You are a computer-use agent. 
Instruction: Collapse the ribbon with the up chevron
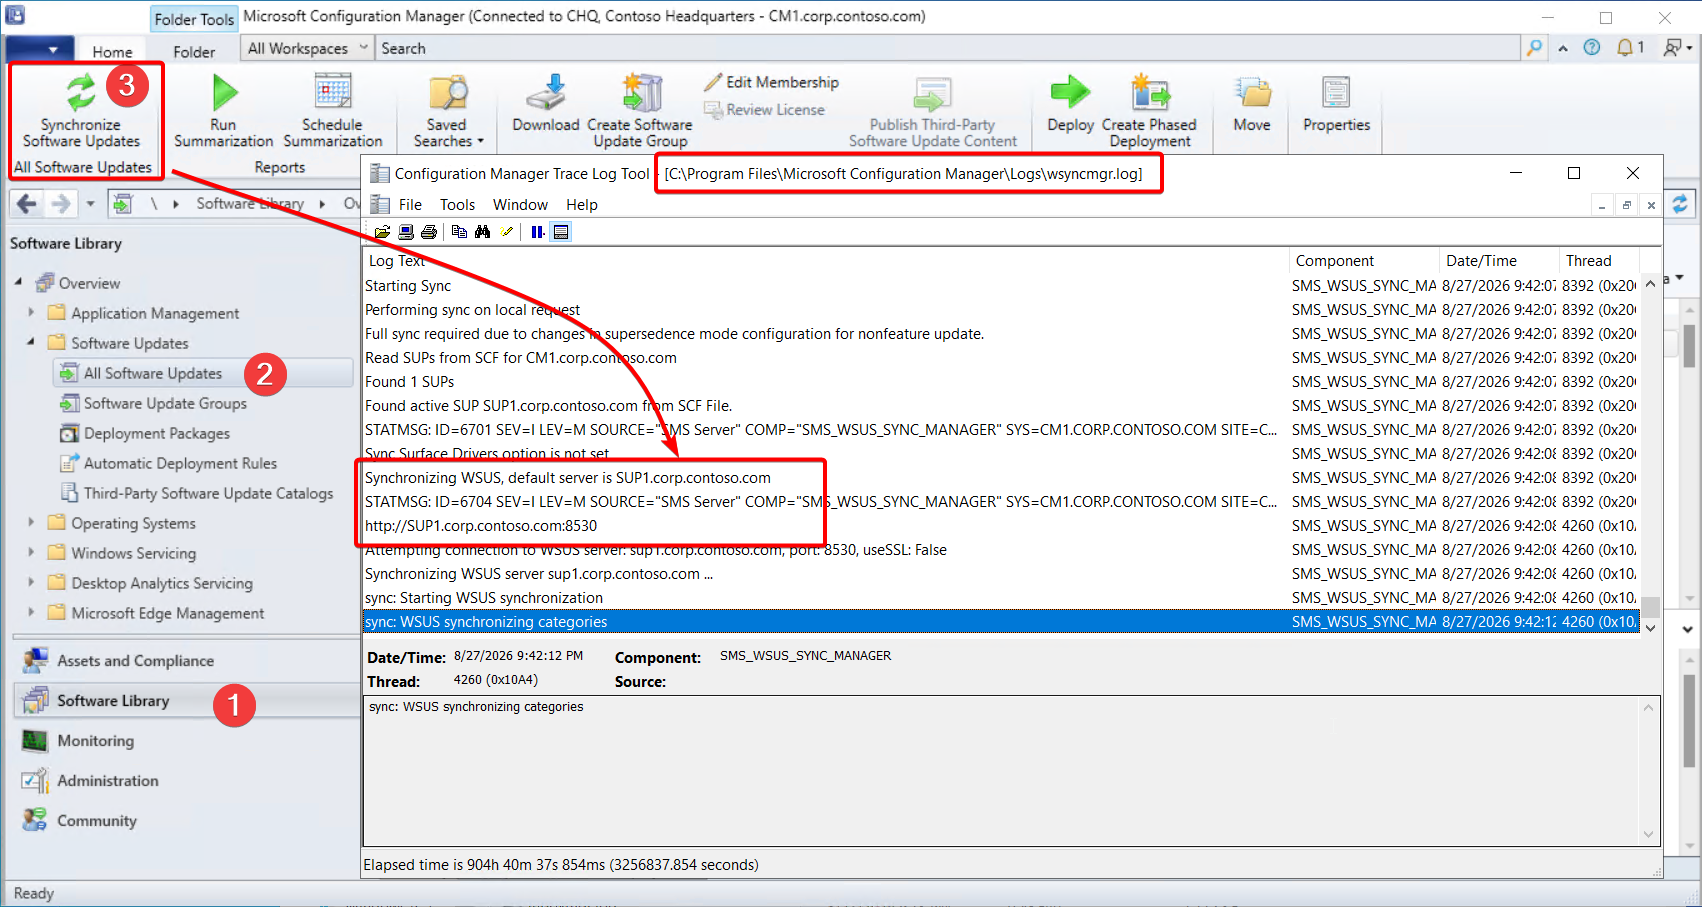(1563, 48)
